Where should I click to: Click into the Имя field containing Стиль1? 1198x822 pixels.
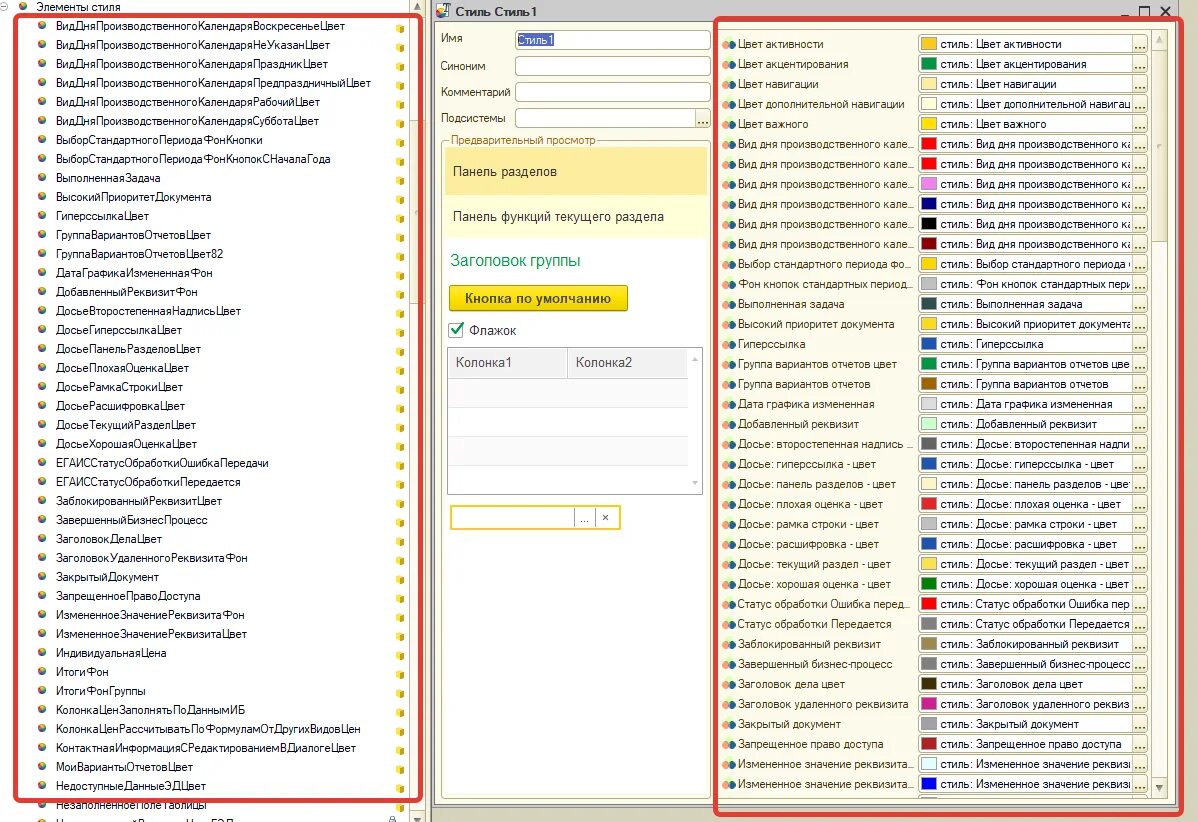point(612,40)
